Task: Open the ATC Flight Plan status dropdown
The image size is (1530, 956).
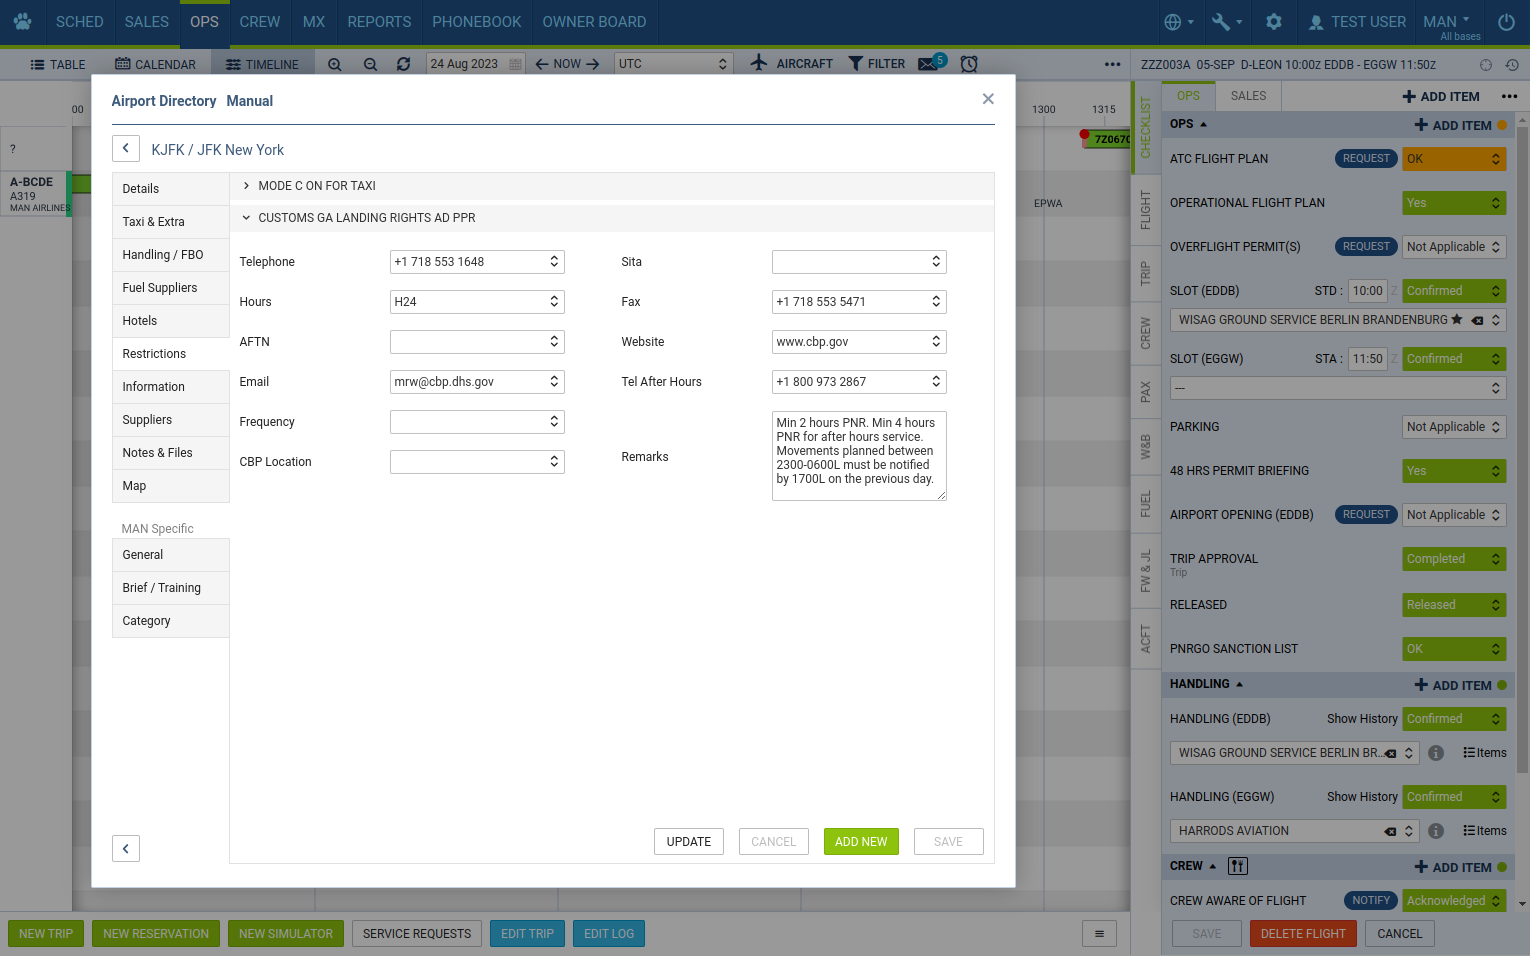Action: click(x=1453, y=159)
